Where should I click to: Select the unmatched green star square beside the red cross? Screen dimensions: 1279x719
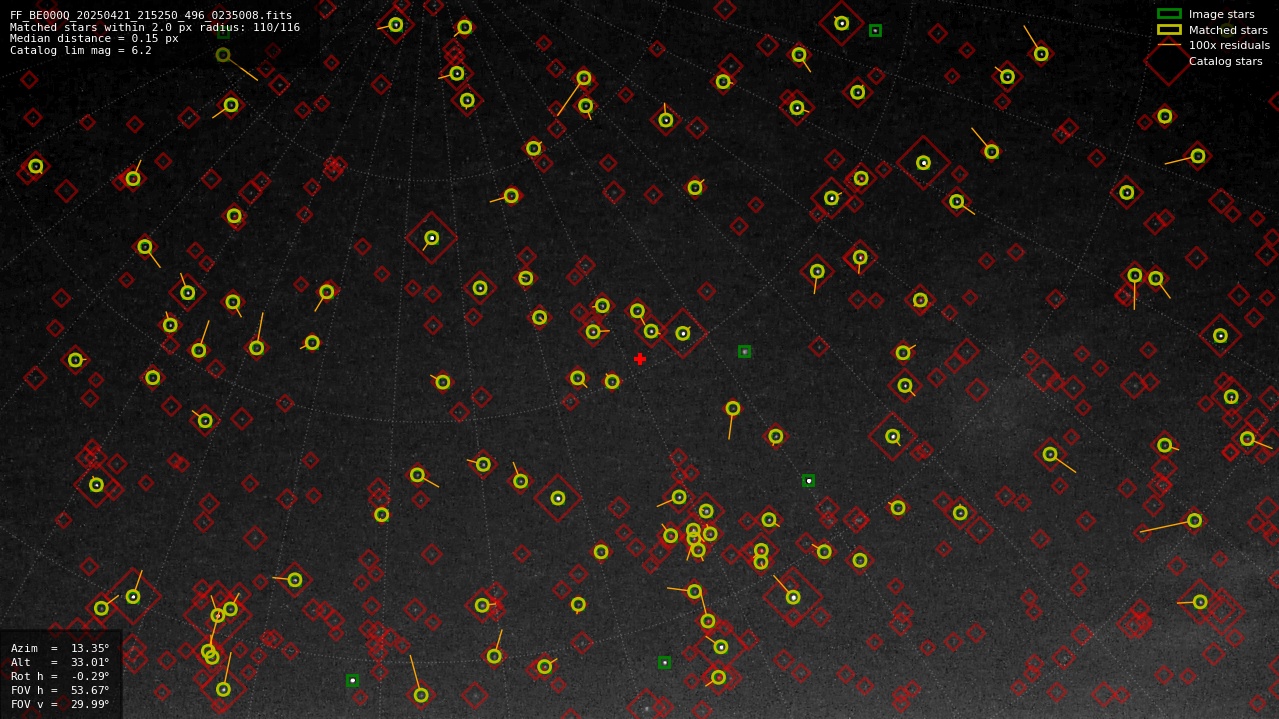745,352
